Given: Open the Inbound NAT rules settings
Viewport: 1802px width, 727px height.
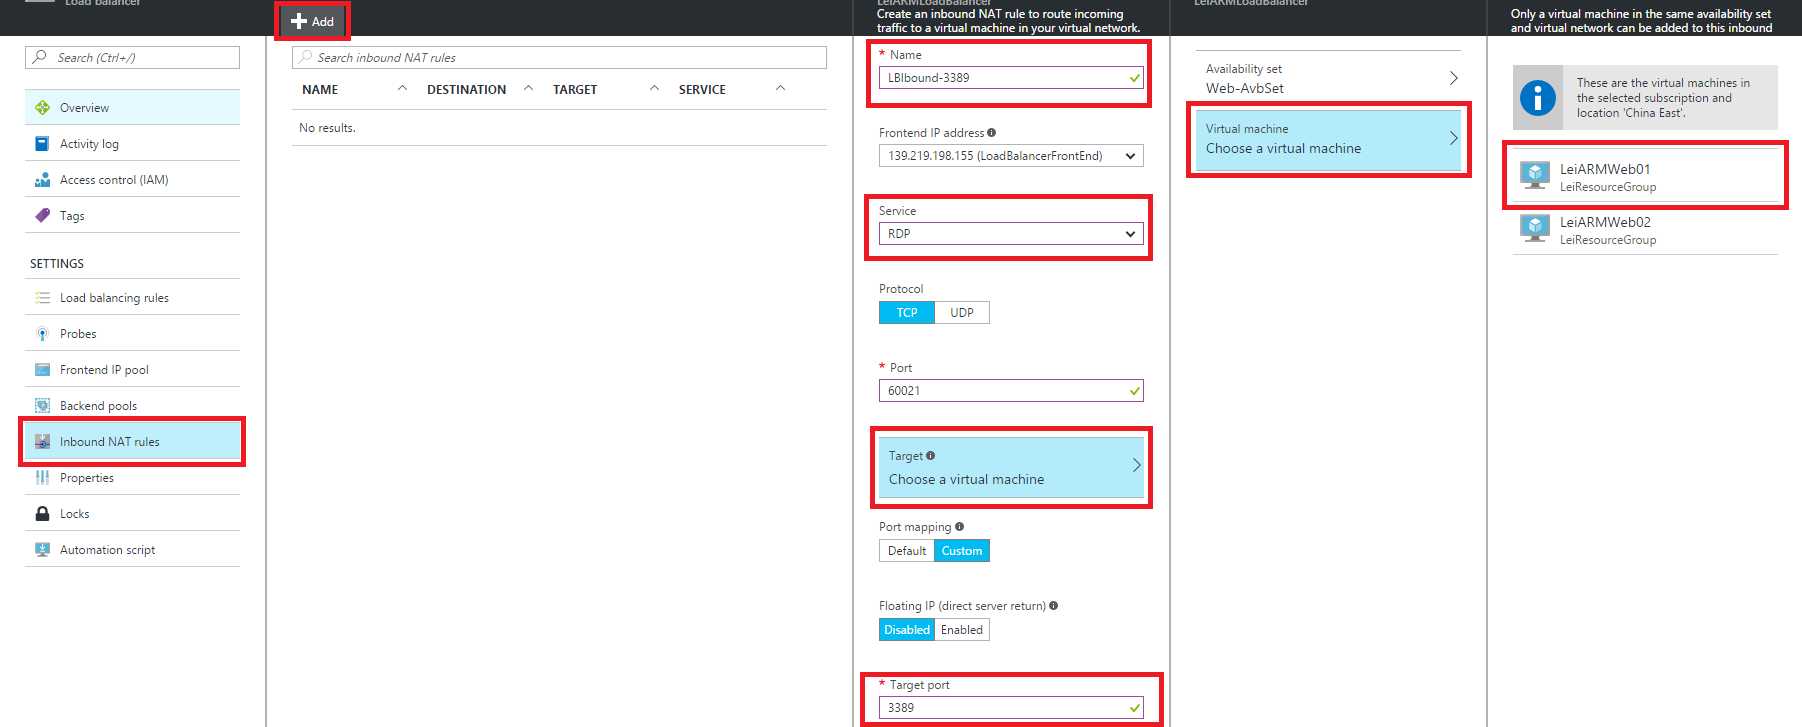Looking at the screenshot, I should [132, 441].
